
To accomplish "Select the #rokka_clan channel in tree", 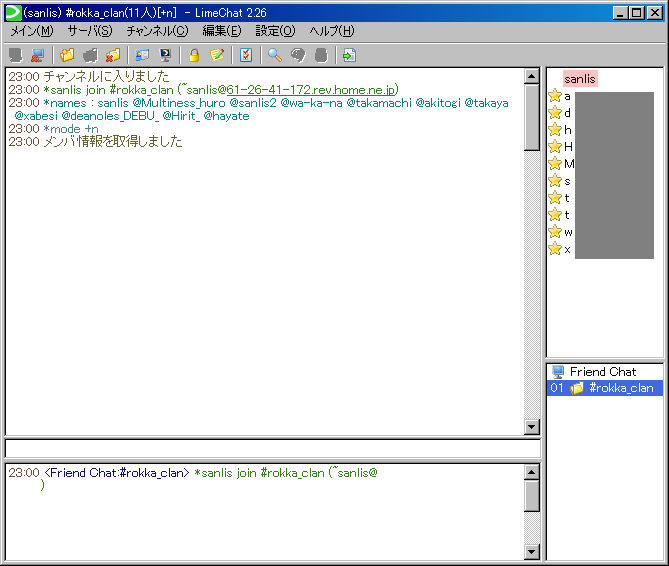I will [620, 388].
